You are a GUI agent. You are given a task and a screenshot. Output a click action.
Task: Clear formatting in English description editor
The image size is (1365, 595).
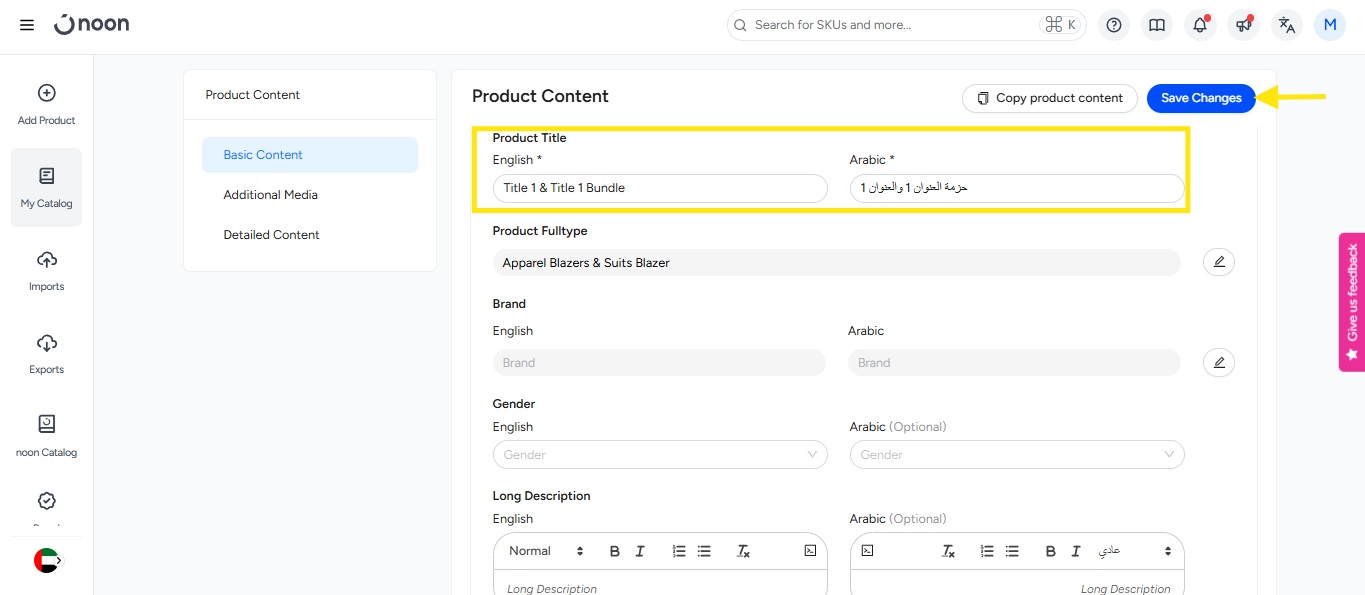[743, 551]
